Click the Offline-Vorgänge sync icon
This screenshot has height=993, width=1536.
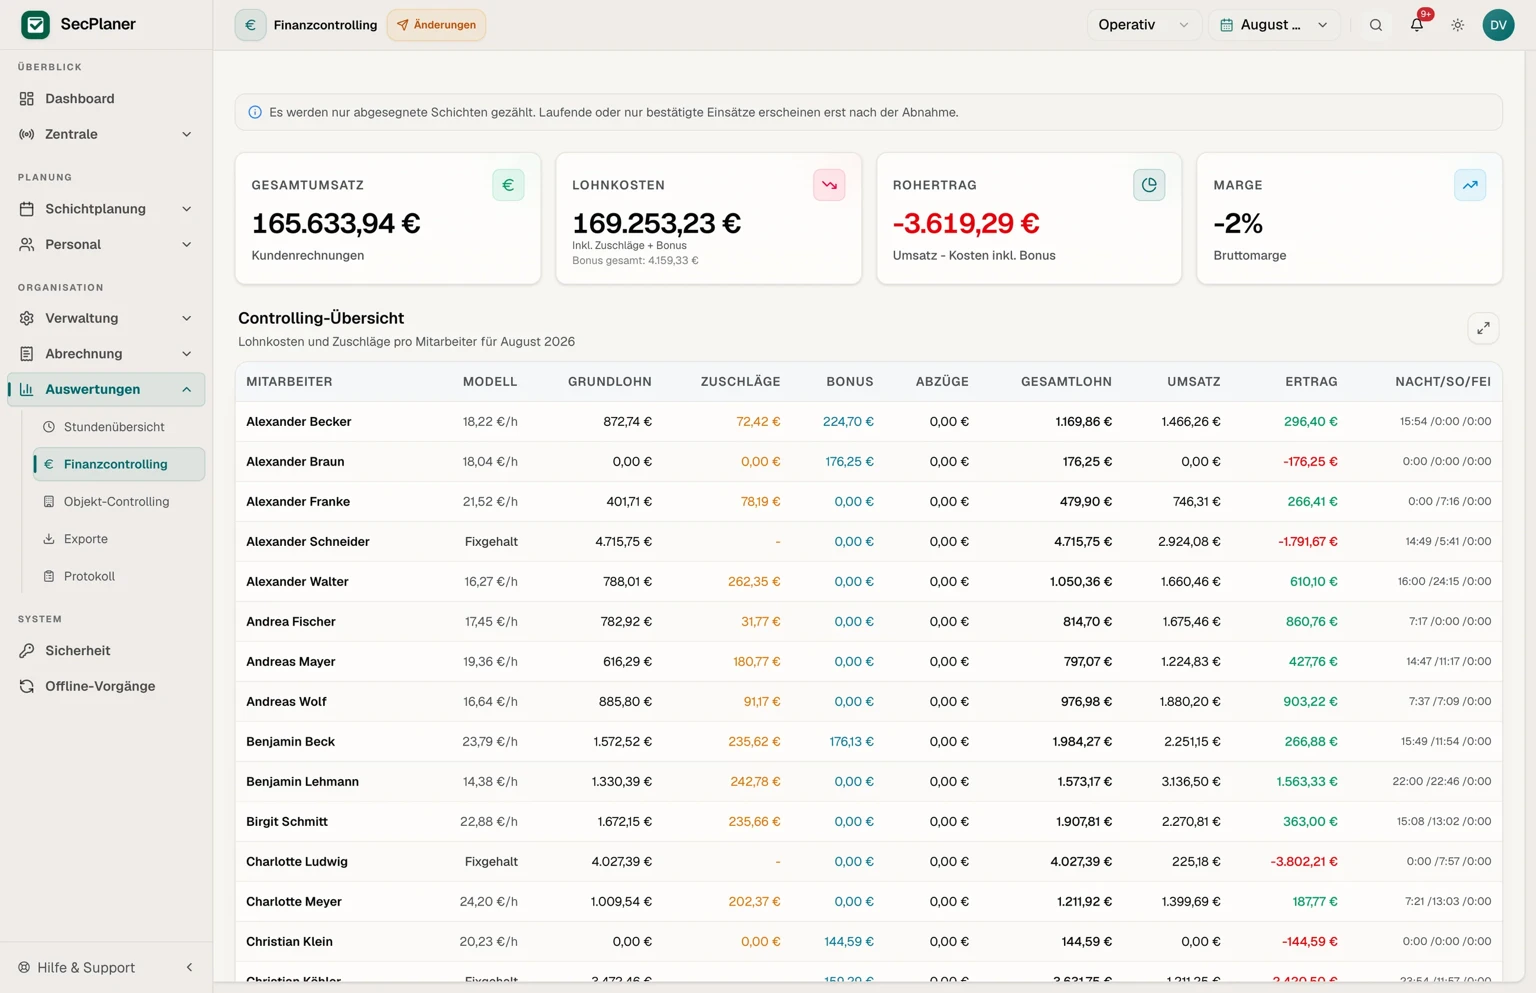coord(27,686)
